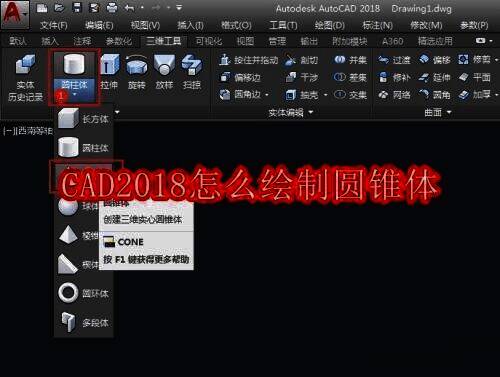The image size is (500, 377).
Task: Choose 圆柱体 cylinder from dropdown list
Action: pos(83,147)
